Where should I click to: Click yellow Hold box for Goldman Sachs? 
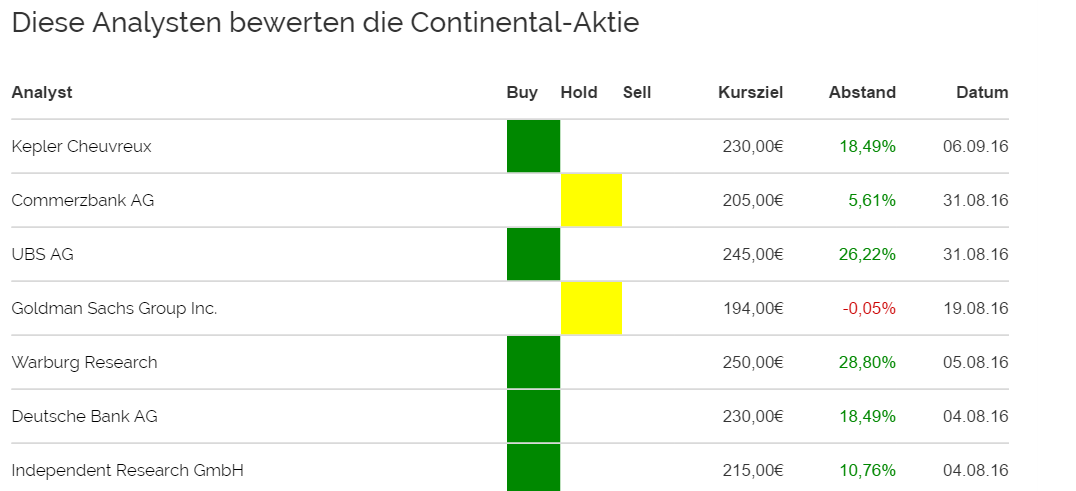point(591,308)
